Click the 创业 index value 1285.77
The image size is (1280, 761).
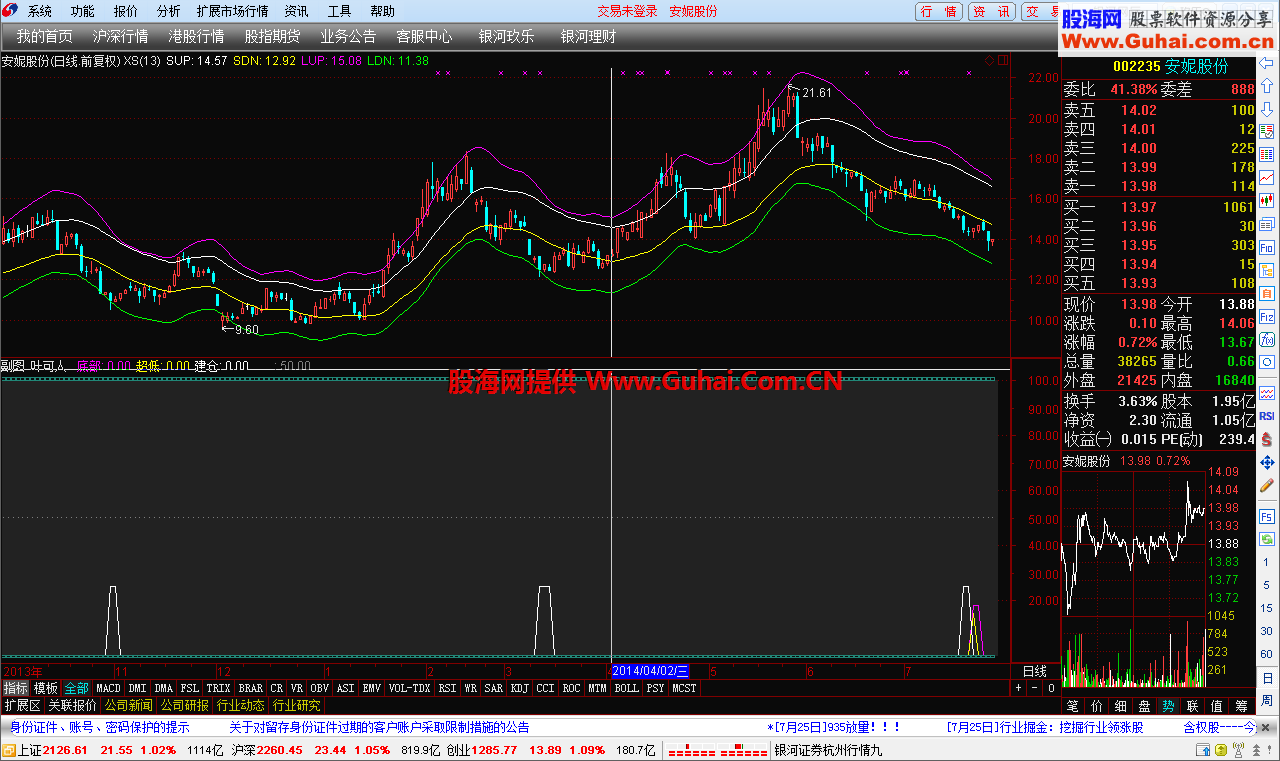coord(495,750)
